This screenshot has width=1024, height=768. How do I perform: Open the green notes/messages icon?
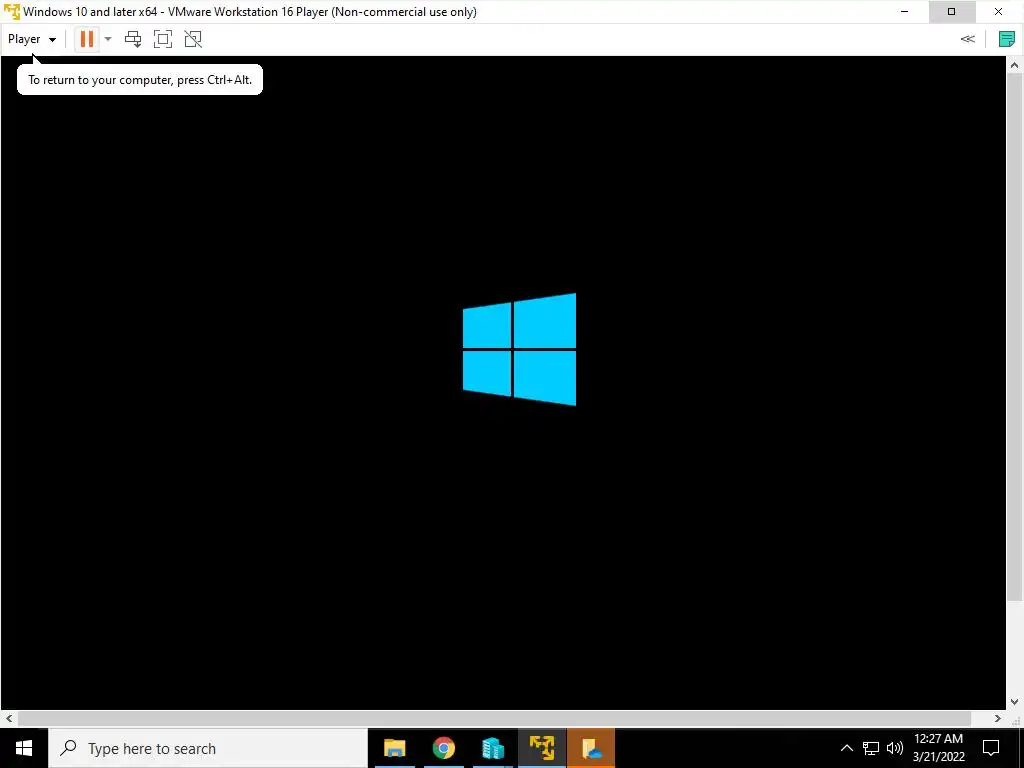[1007, 39]
